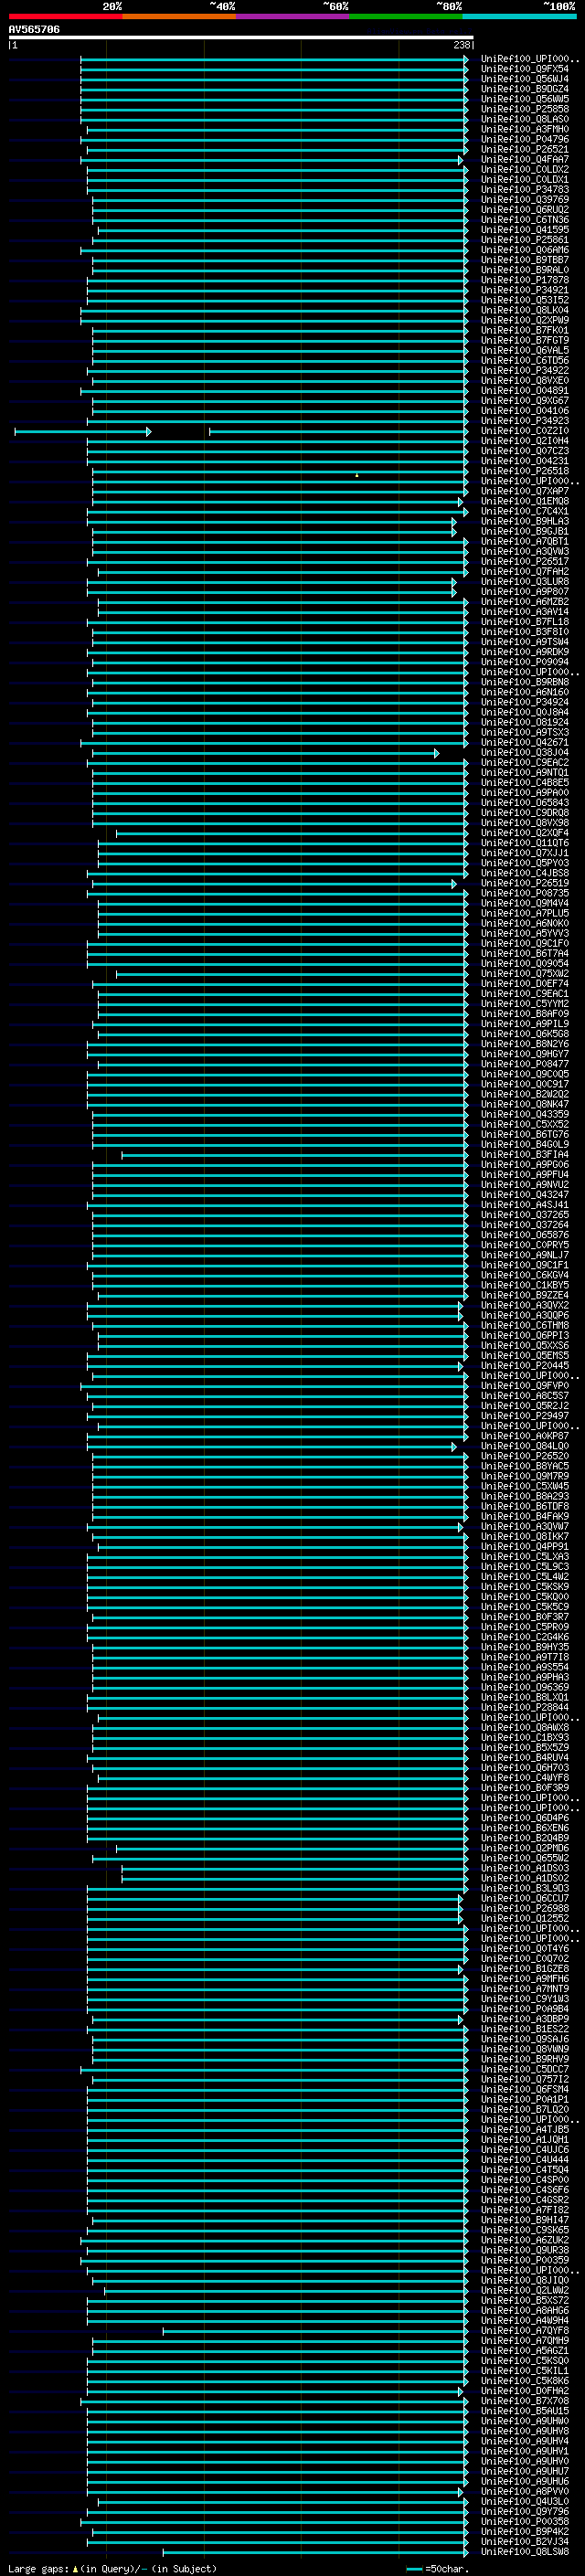The width and height of the screenshot is (585, 2576).
Task: Select the UniRef100_Q9XG67 label
Action: click(x=524, y=400)
